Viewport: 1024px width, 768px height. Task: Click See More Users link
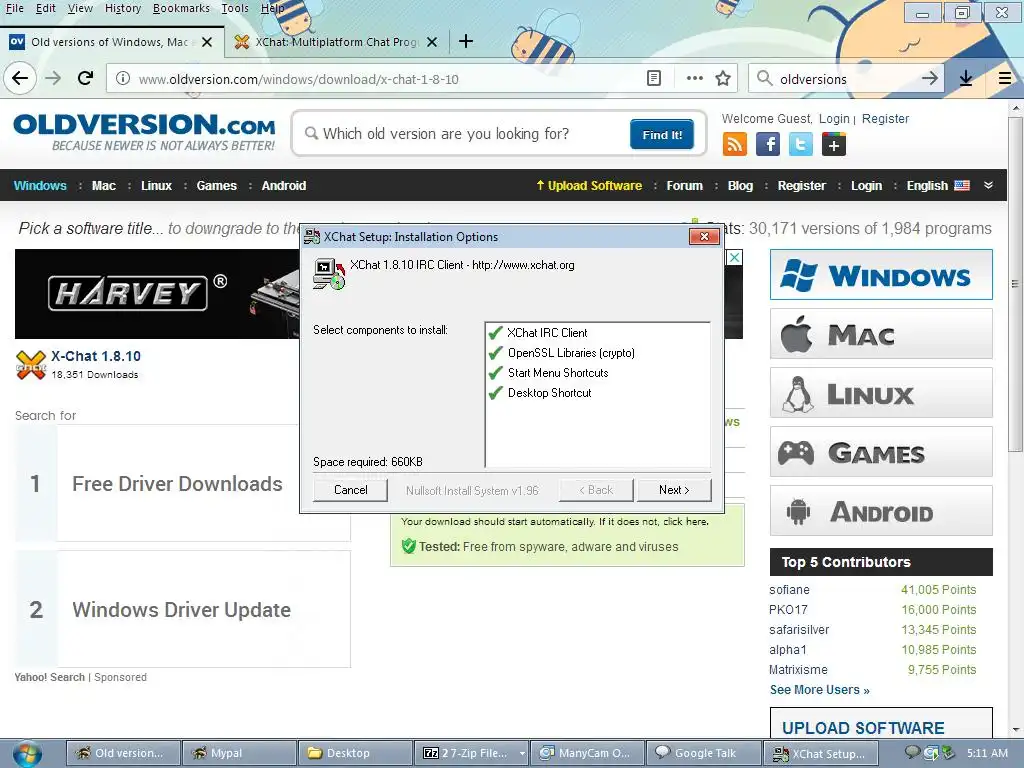coord(820,690)
